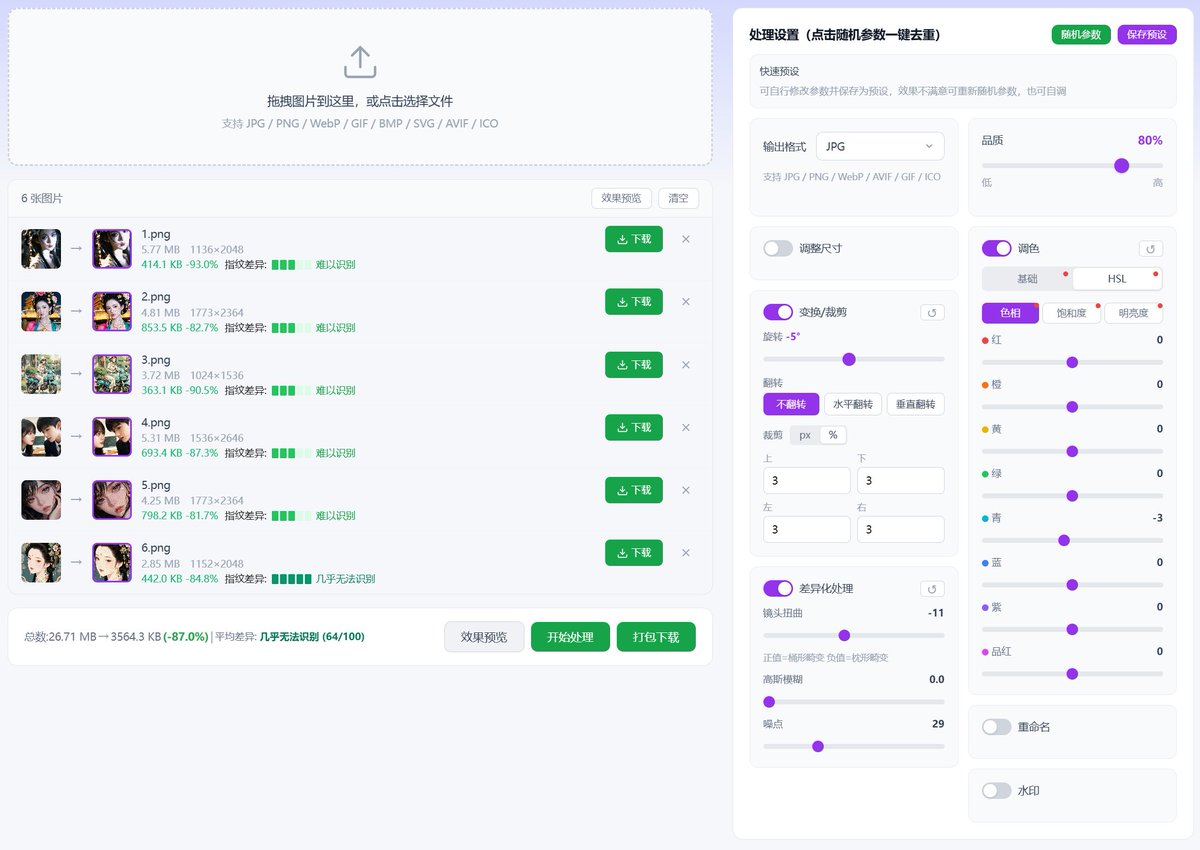The width and height of the screenshot is (1200, 850).
Task: Reset the 差异化处理 panel settings
Action: click(x=932, y=589)
